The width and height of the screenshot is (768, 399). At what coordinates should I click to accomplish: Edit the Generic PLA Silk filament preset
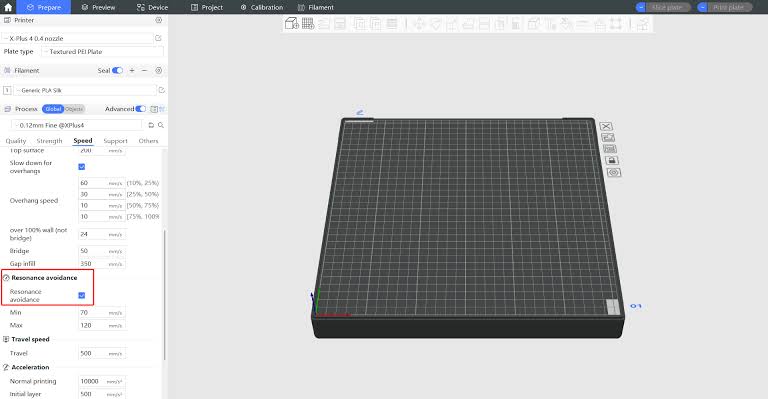[x=162, y=90]
